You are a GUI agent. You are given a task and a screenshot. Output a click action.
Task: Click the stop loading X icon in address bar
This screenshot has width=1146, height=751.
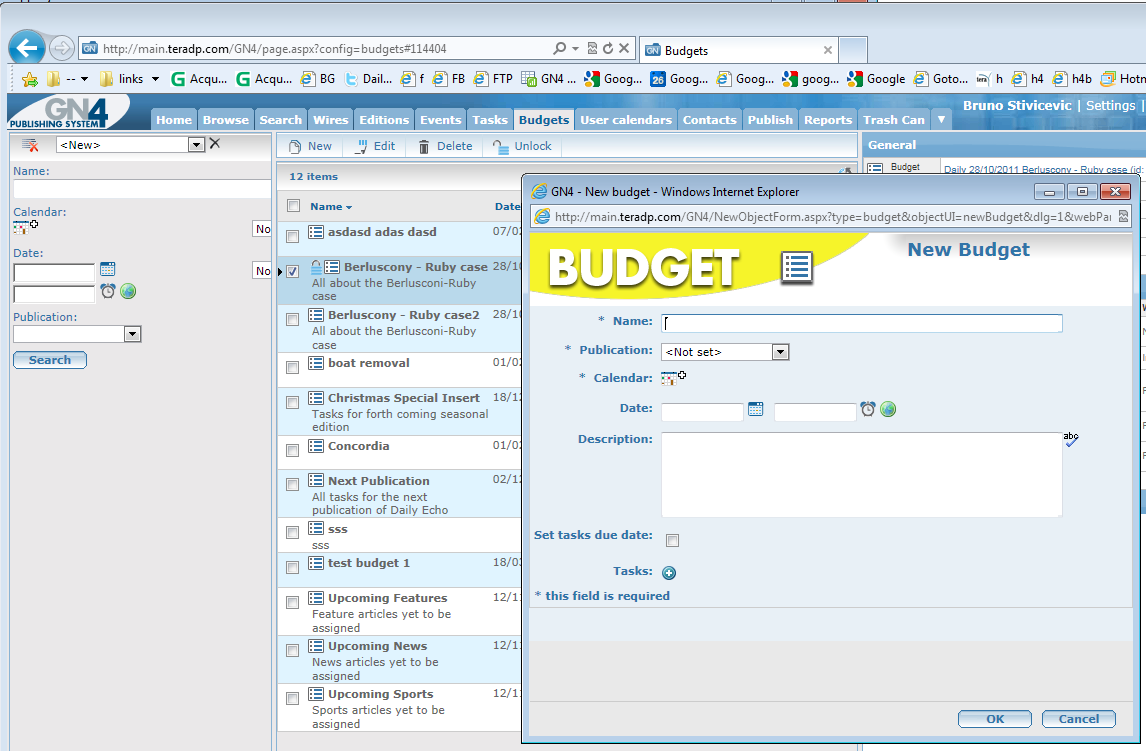point(623,48)
